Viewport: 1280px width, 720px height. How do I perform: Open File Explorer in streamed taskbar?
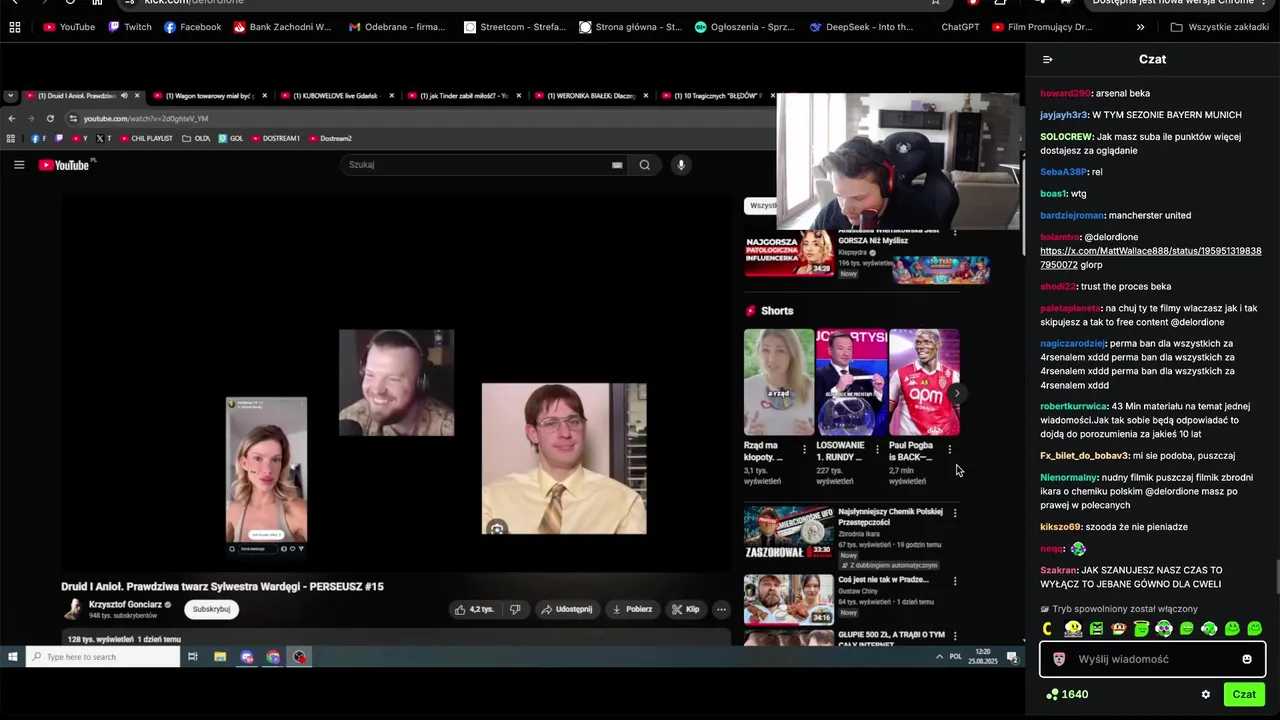click(x=220, y=657)
